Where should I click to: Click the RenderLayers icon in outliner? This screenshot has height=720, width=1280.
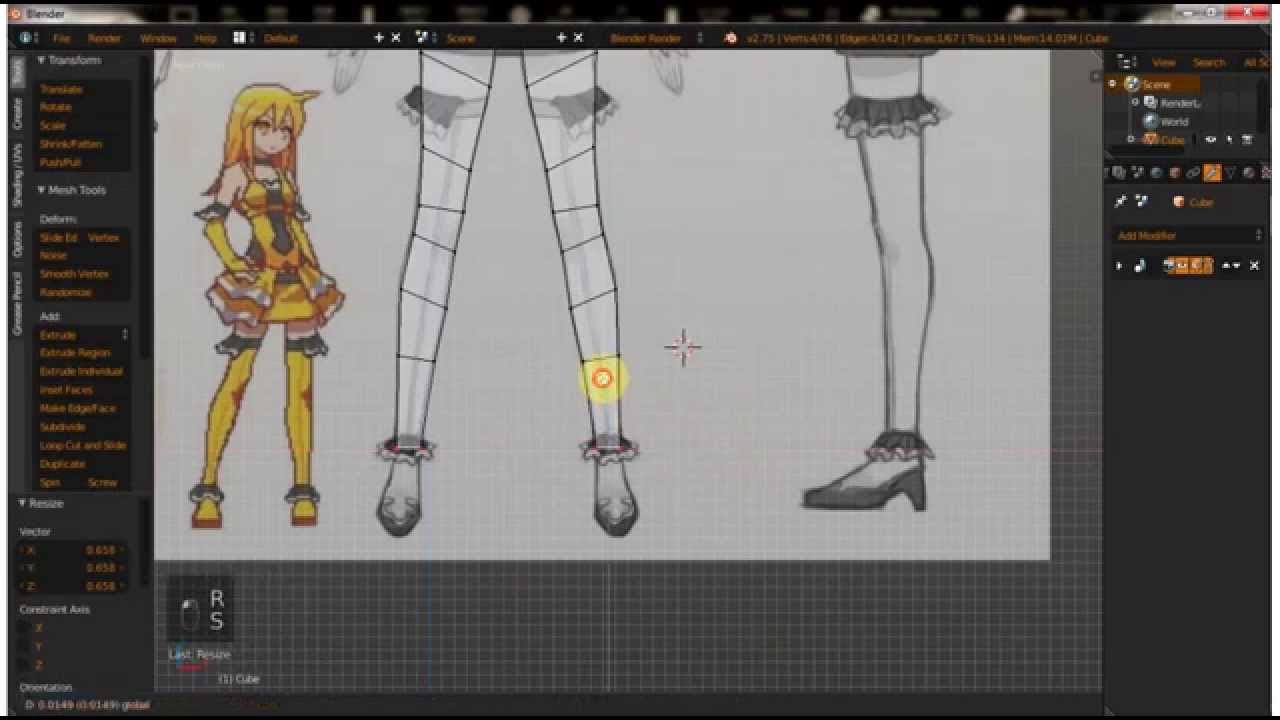pyautogui.click(x=1150, y=103)
